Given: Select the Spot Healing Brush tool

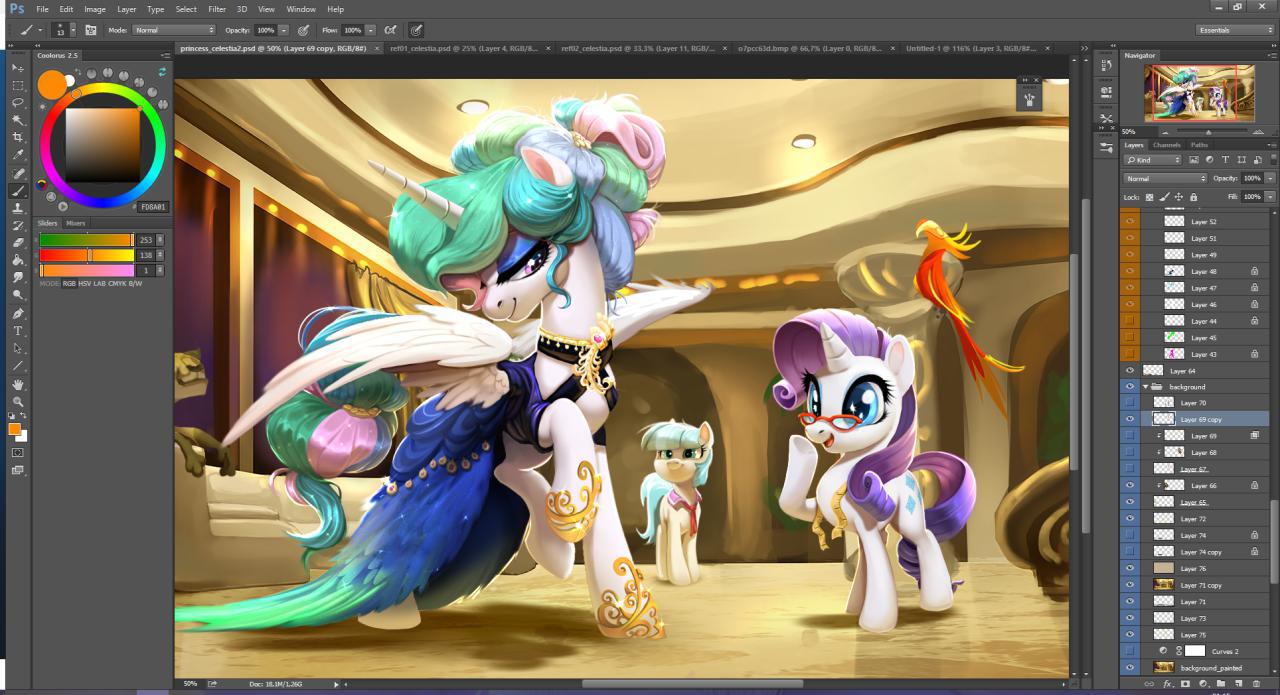Looking at the screenshot, I should 18,173.
